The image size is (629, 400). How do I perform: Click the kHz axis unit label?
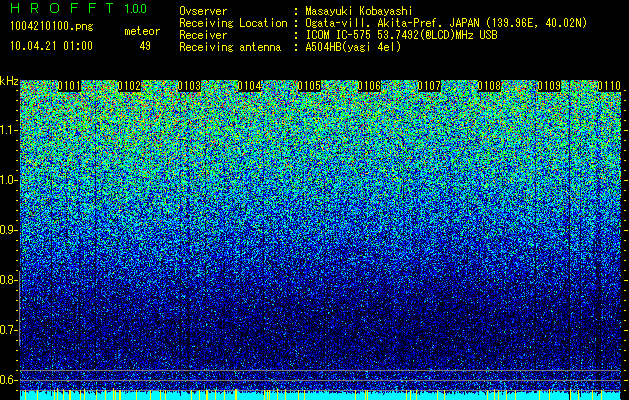(x=9, y=81)
